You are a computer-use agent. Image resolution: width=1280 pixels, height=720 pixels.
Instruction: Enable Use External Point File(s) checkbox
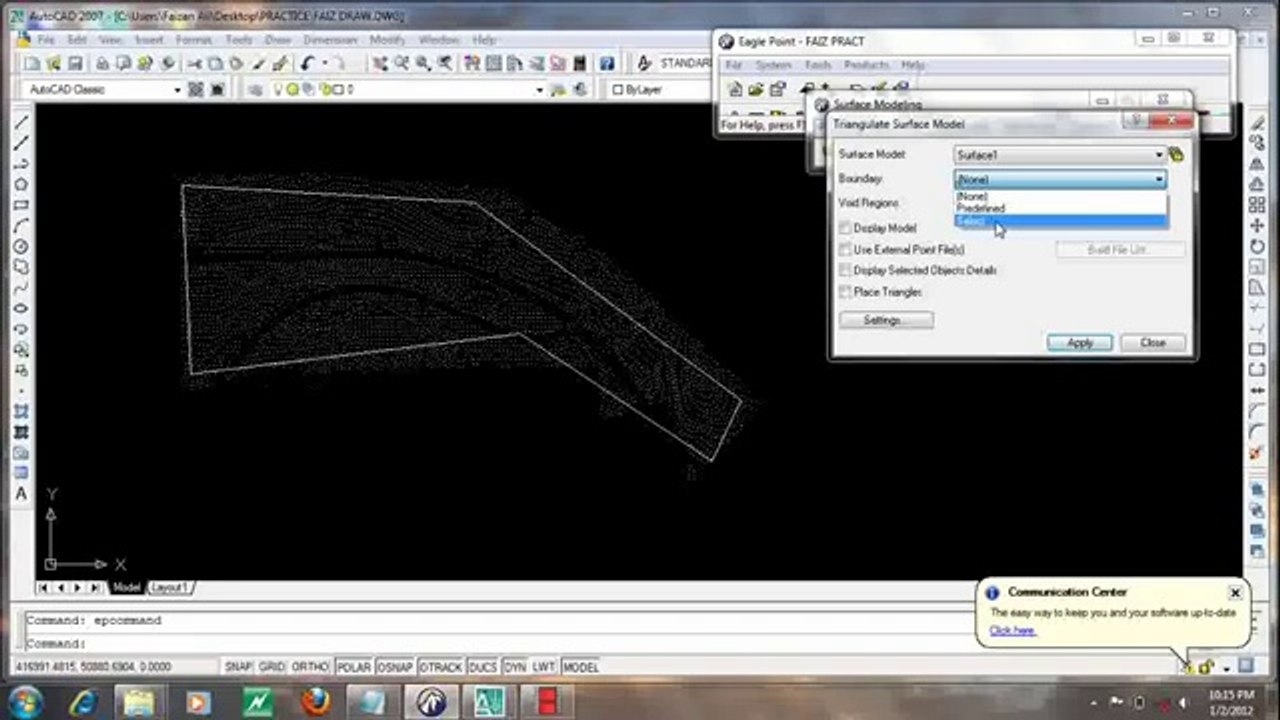pyautogui.click(x=846, y=249)
